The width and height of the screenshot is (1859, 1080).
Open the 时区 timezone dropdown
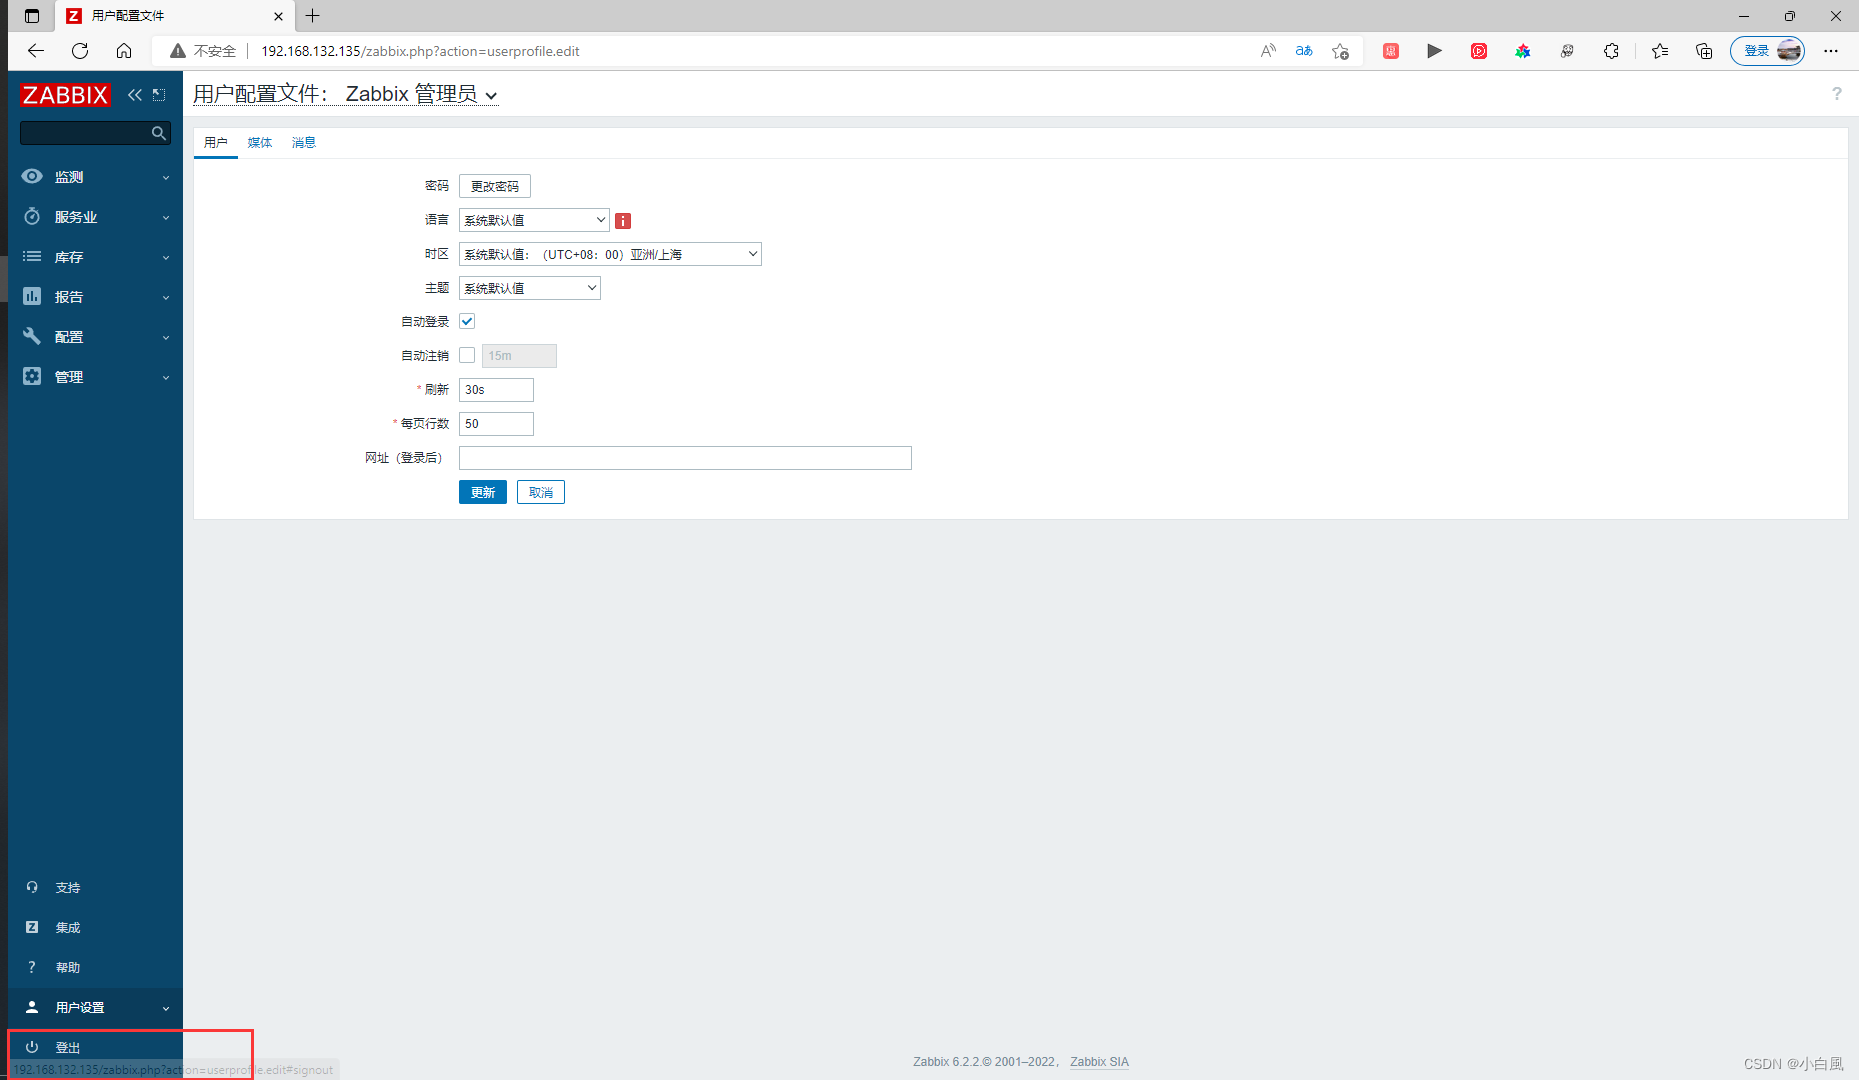[x=610, y=254]
